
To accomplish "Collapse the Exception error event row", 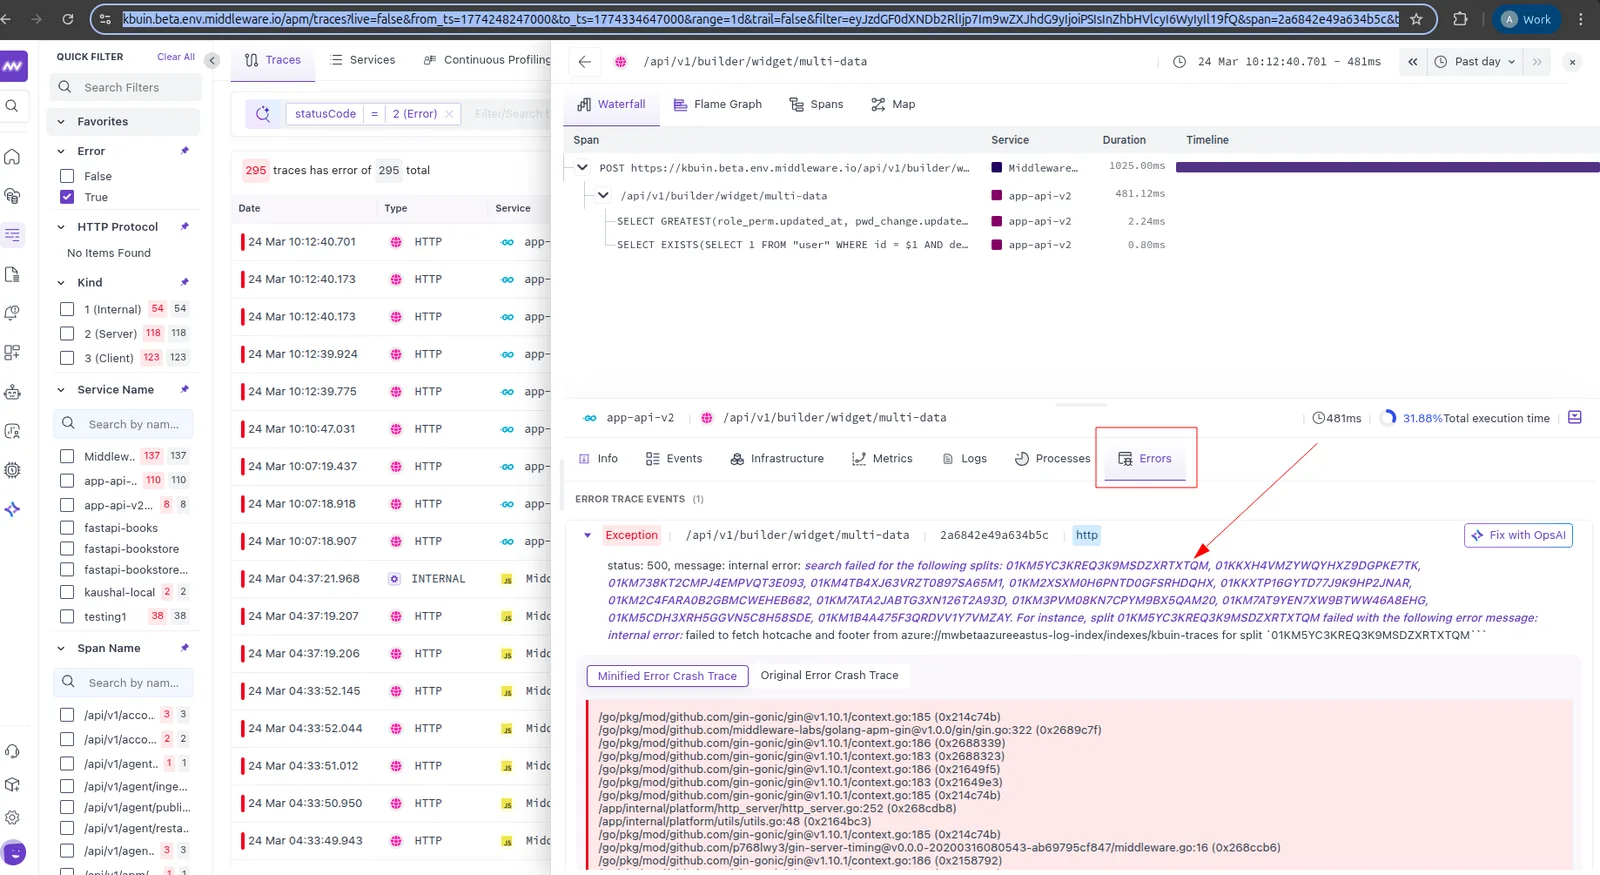I will (x=587, y=535).
